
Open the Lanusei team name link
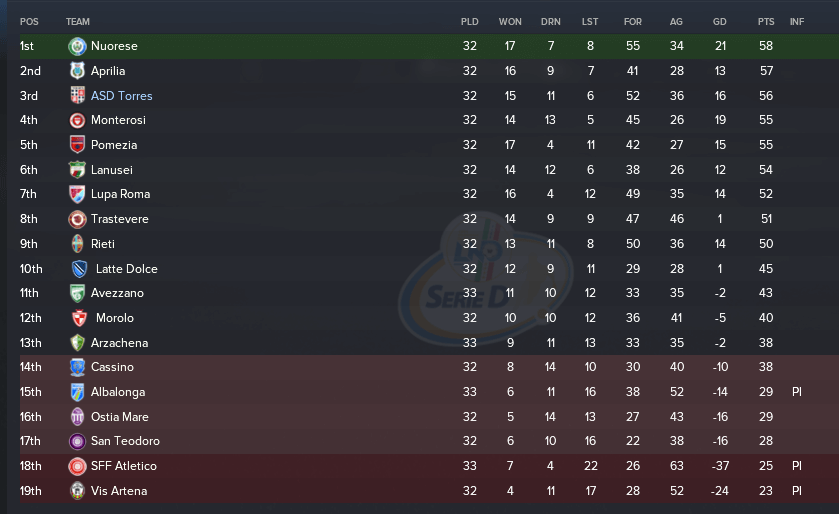(111, 170)
